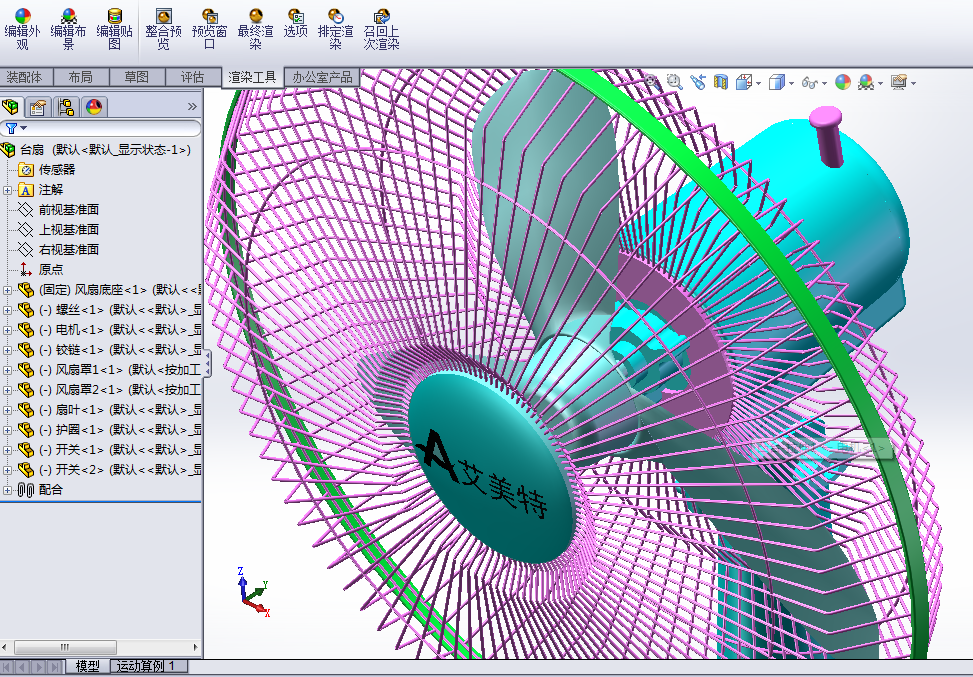The image size is (973, 677).
Task: Select the 开关<1> component
Action: (109, 449)
